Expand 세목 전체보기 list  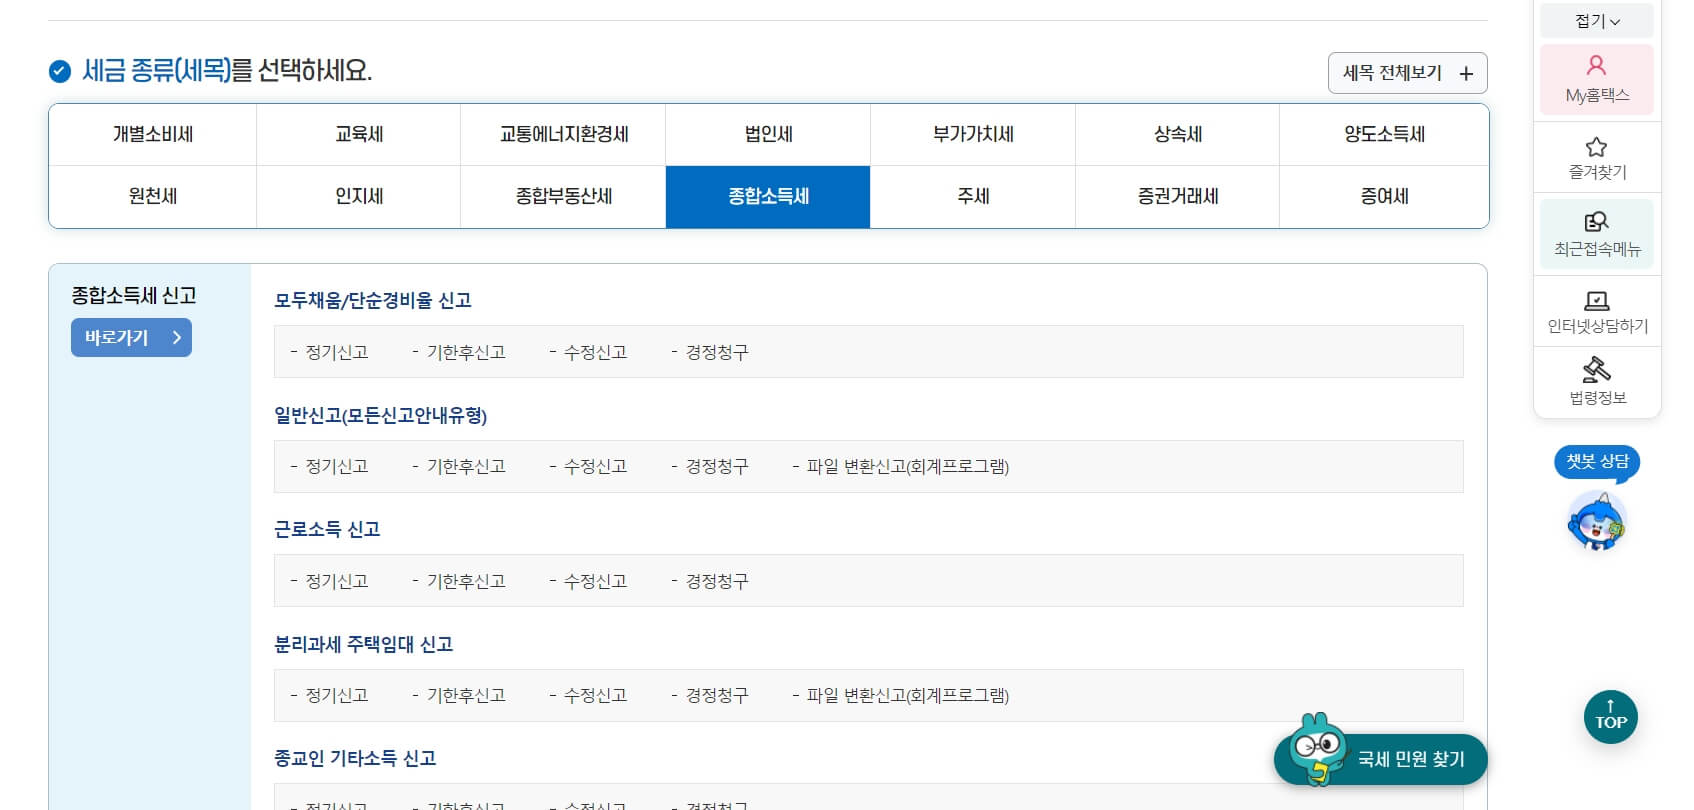coord(1407,73)
